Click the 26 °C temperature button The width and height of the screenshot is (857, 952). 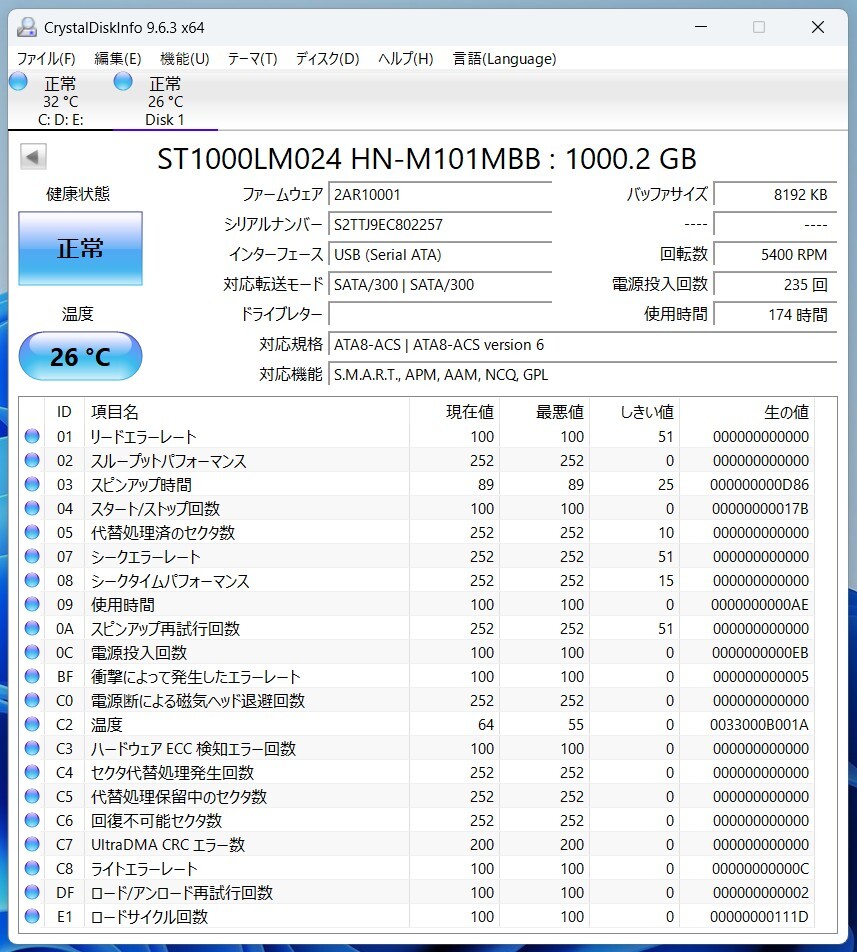click(x=81, y=356)
